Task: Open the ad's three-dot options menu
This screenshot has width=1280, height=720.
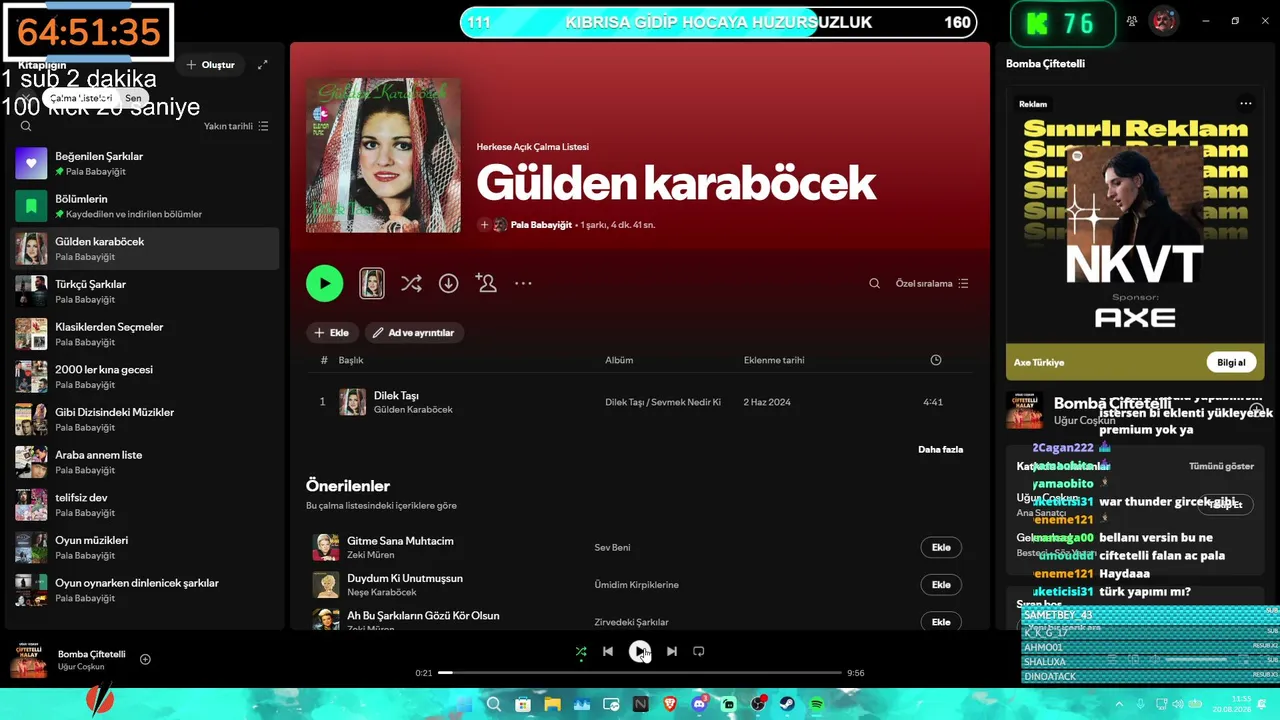Action: [1246, 103]
